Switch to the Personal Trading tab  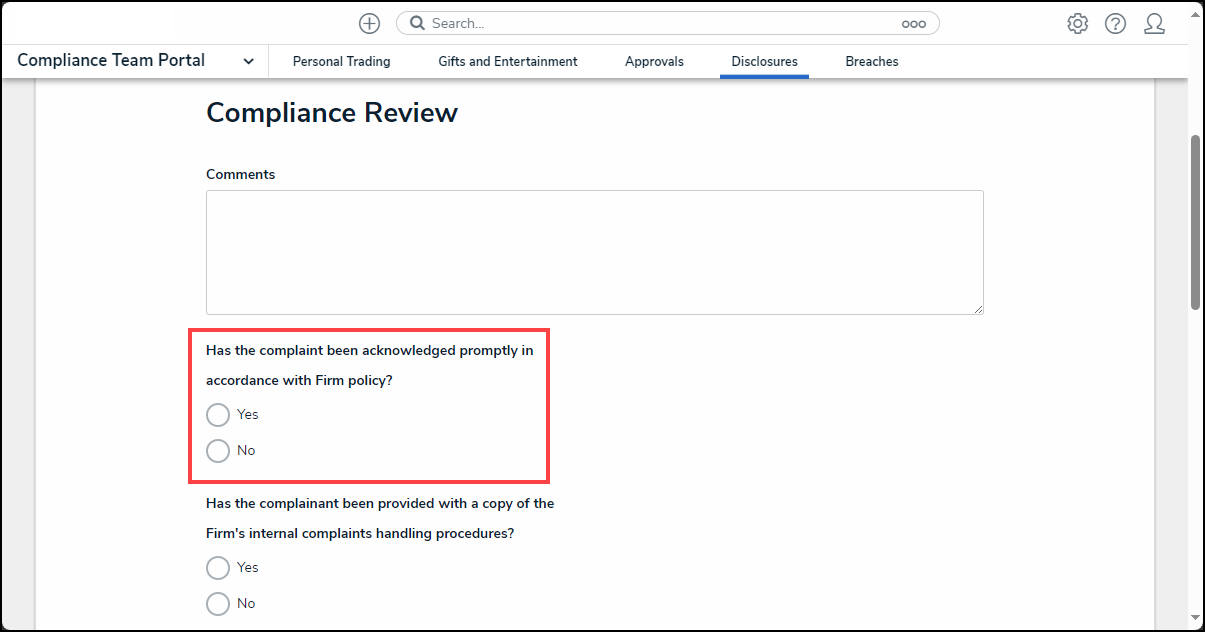pos(341,62)
